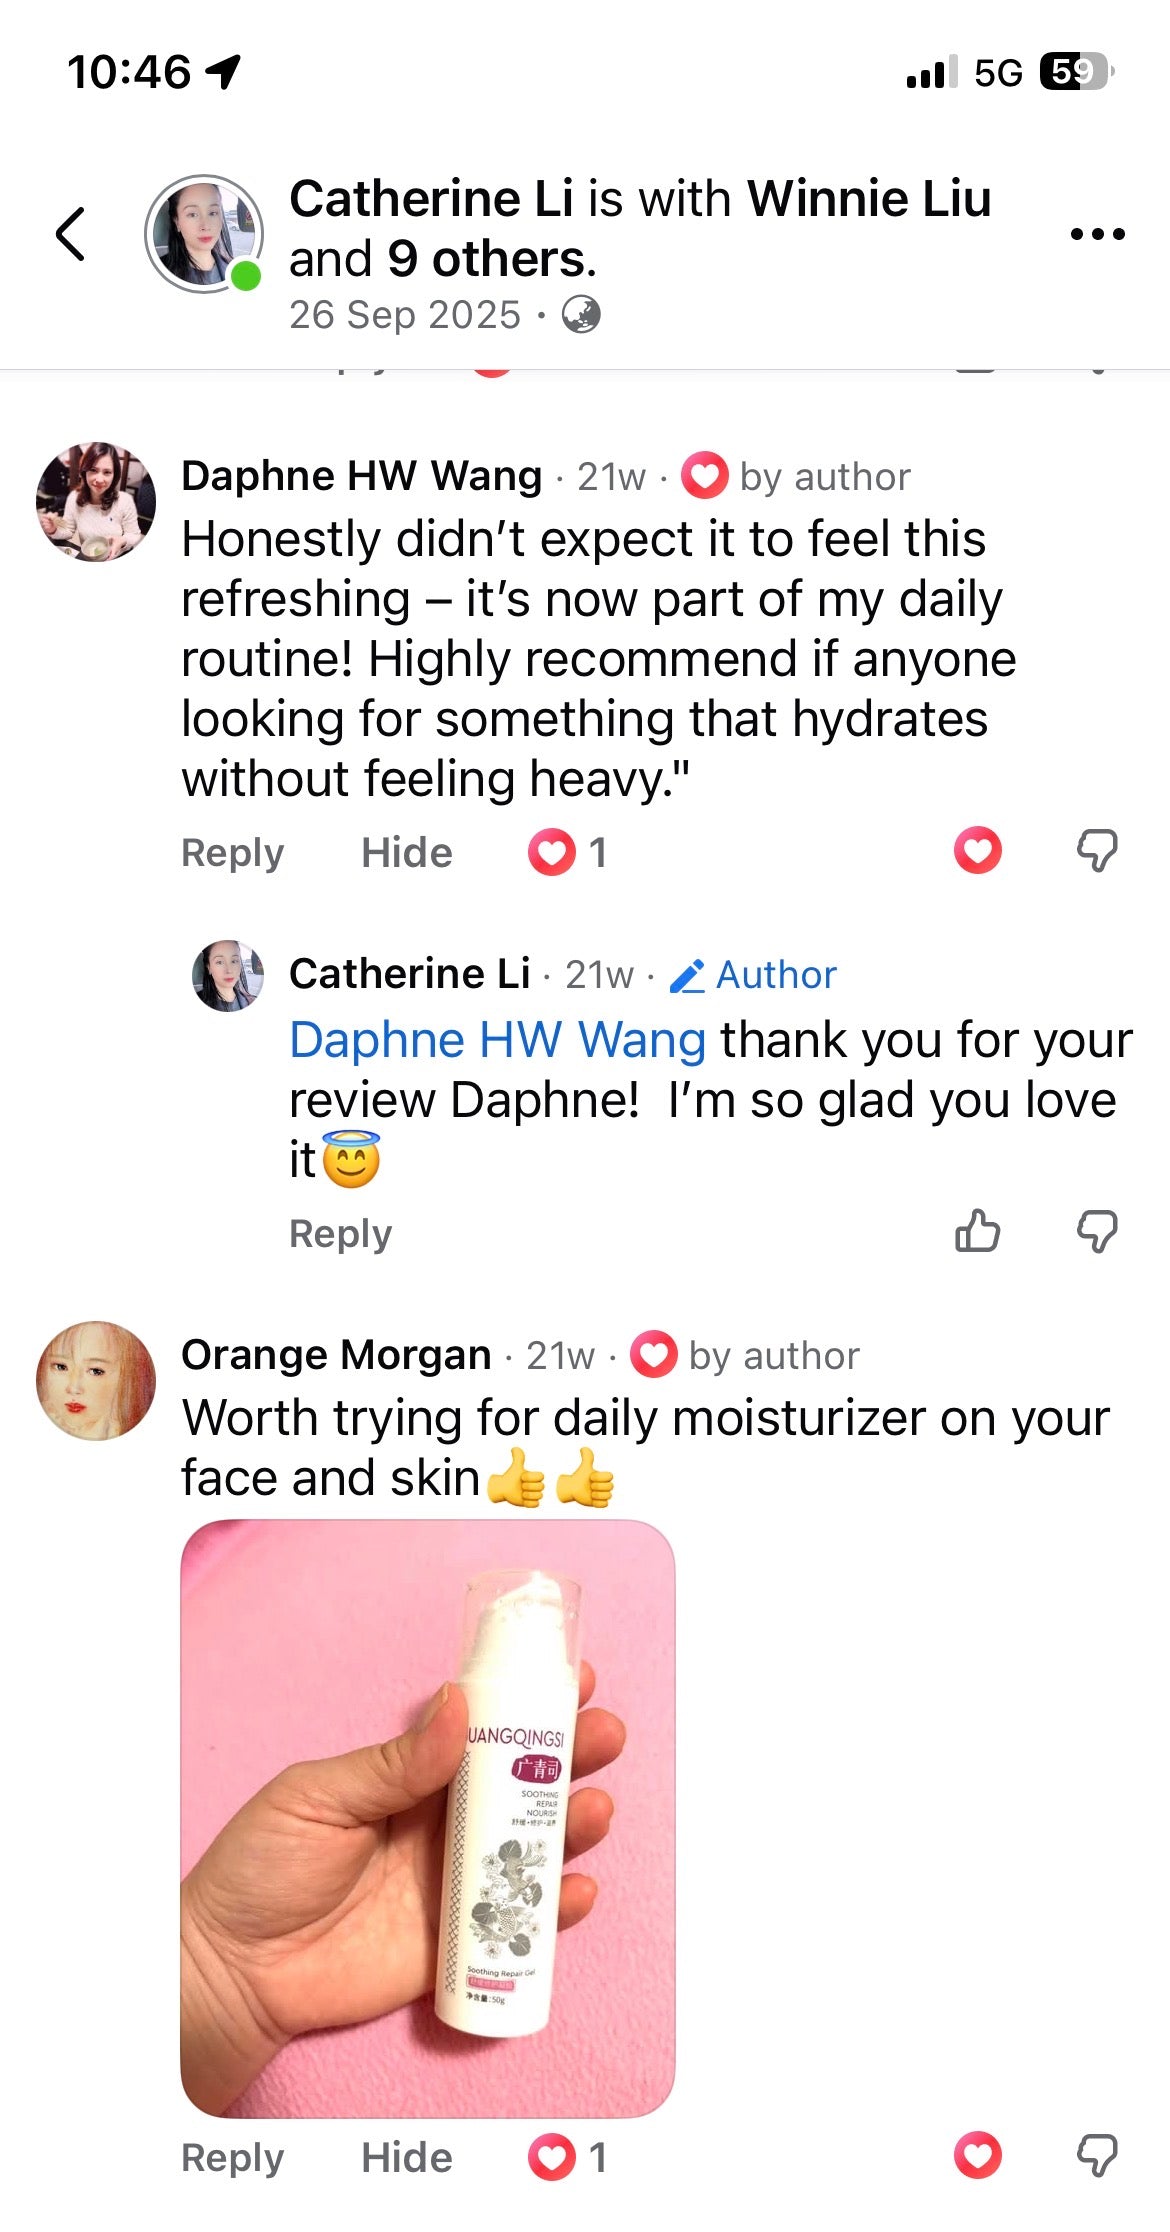Open Catherine Li's profile picture in the header

(204, 234)
